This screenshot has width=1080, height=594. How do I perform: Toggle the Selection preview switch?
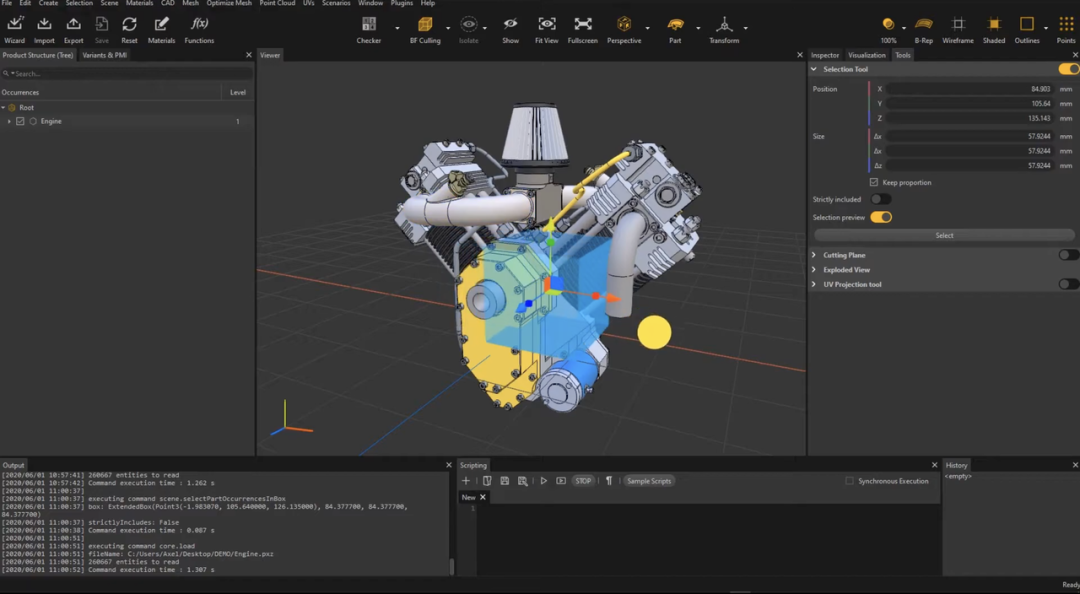click(880, 217)
